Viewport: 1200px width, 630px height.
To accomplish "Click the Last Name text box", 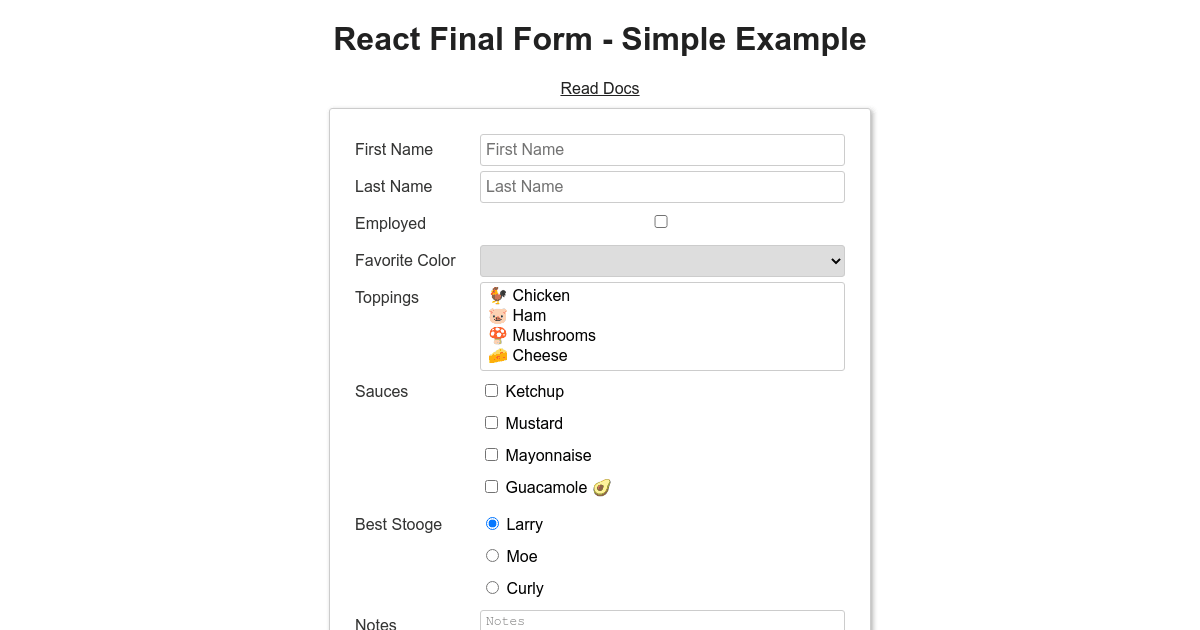I will [662, 186].
